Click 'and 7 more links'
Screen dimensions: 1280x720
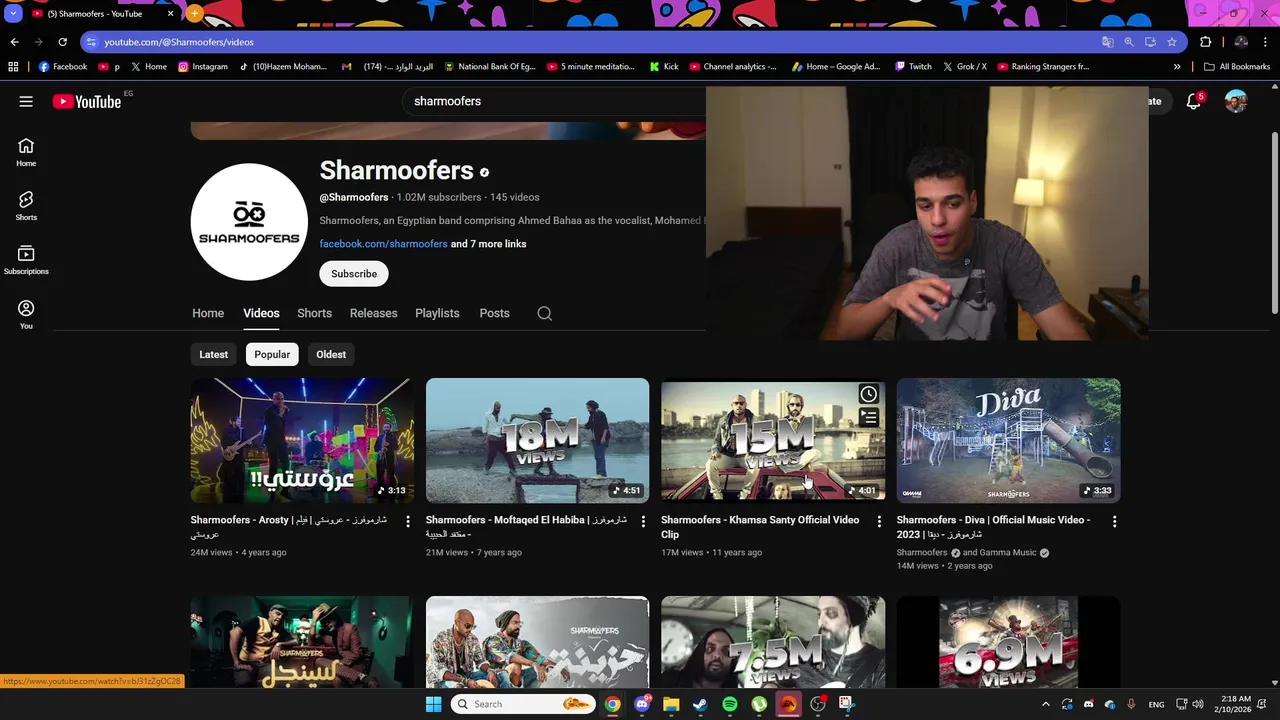(x=488, y=244)
